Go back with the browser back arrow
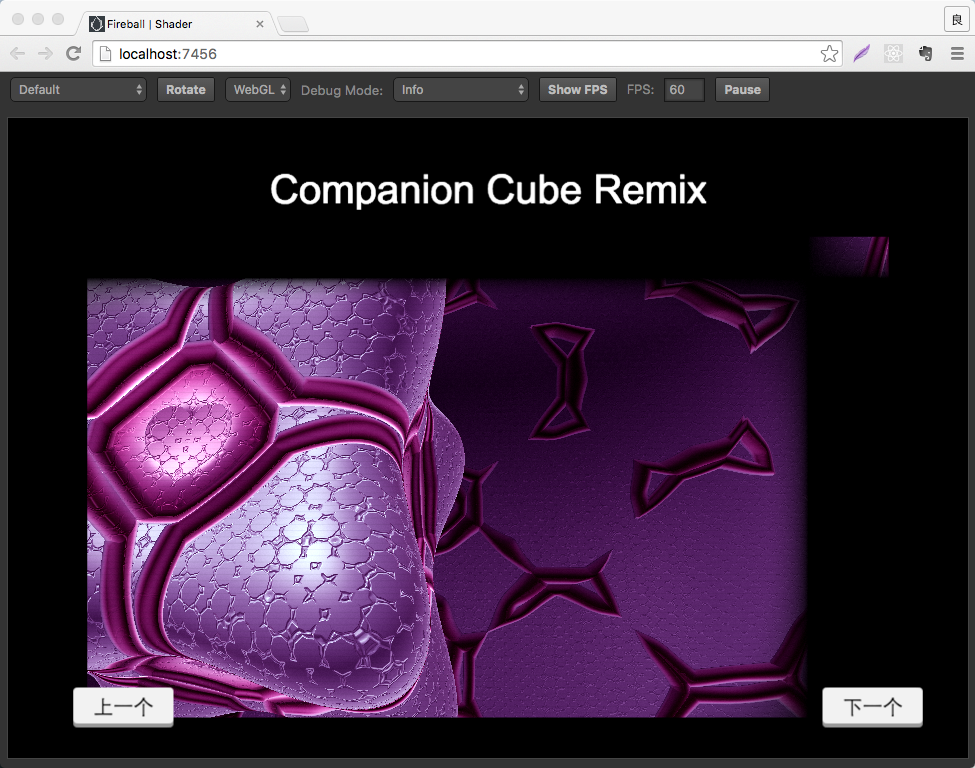 17,54
